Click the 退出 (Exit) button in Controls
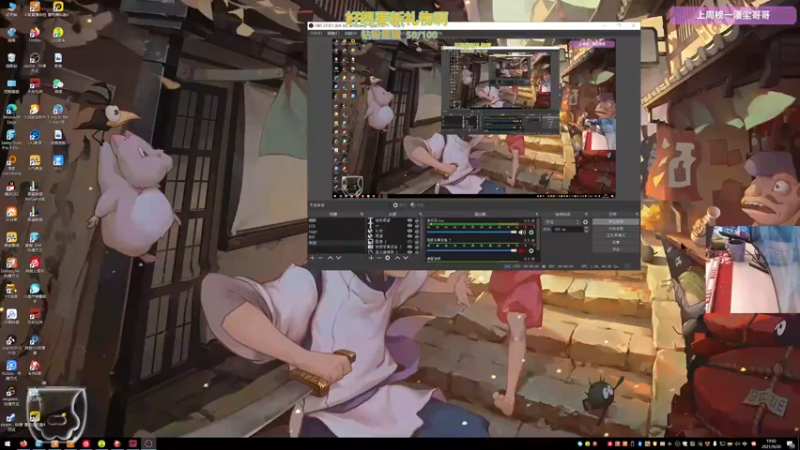 point(616,249)
